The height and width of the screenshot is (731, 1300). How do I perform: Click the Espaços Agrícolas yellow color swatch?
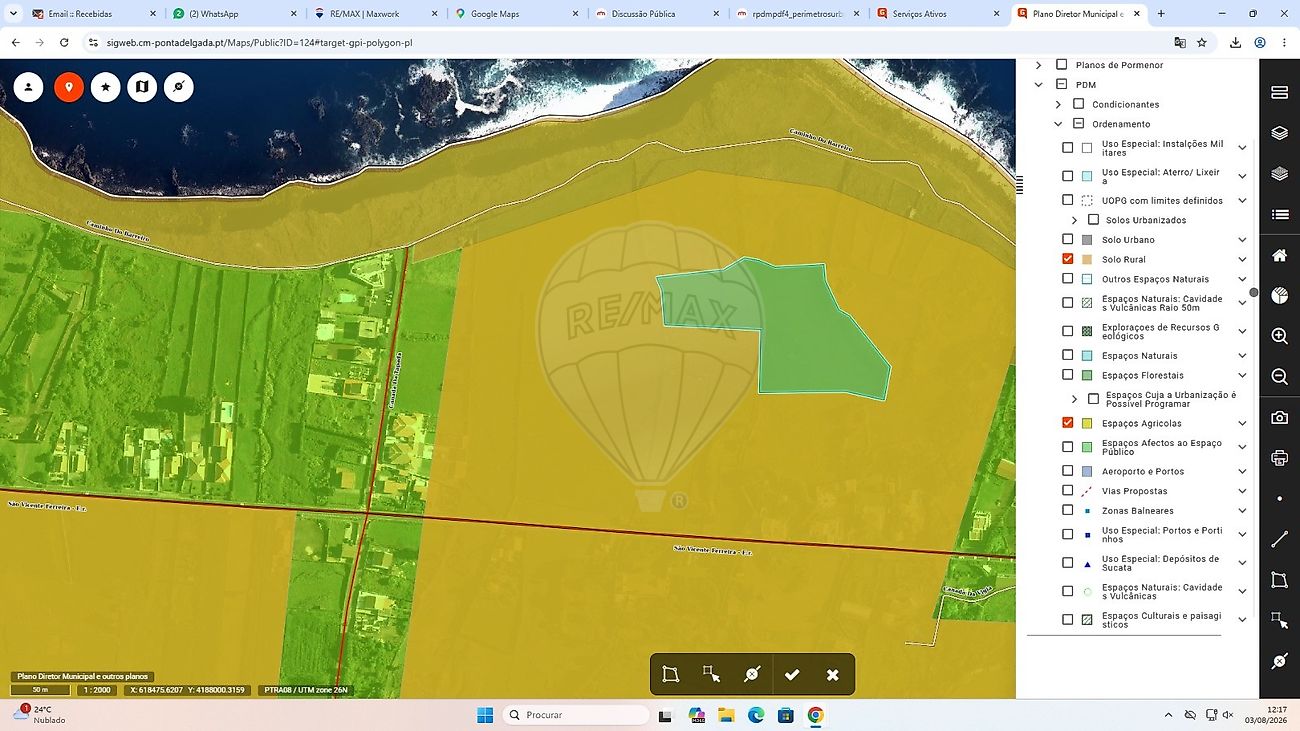pos(1087,424)
